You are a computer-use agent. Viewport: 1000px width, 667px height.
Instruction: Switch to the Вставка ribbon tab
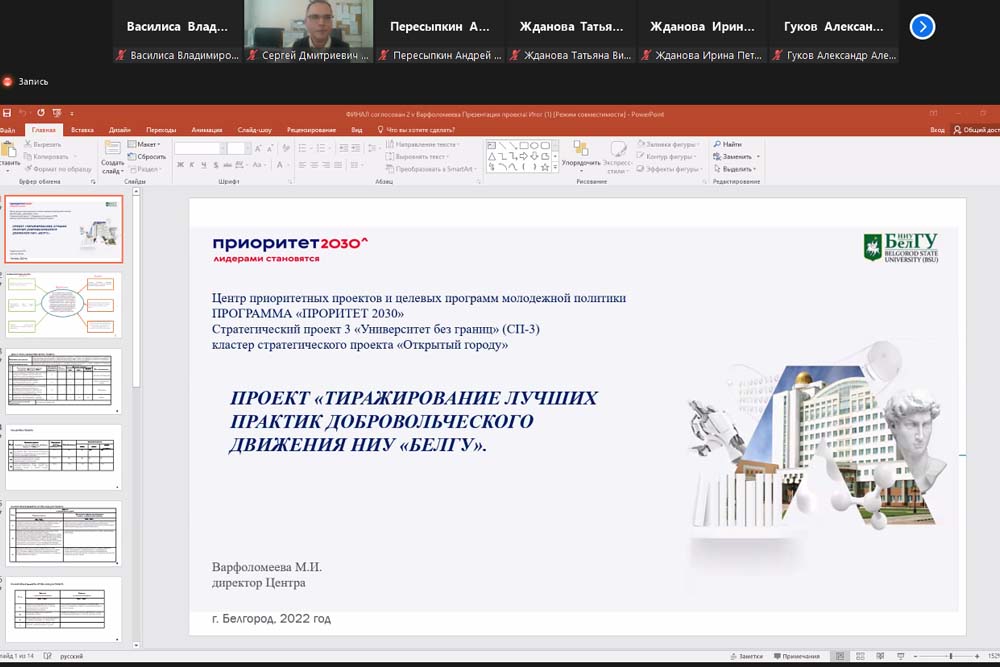click(82, 130)
